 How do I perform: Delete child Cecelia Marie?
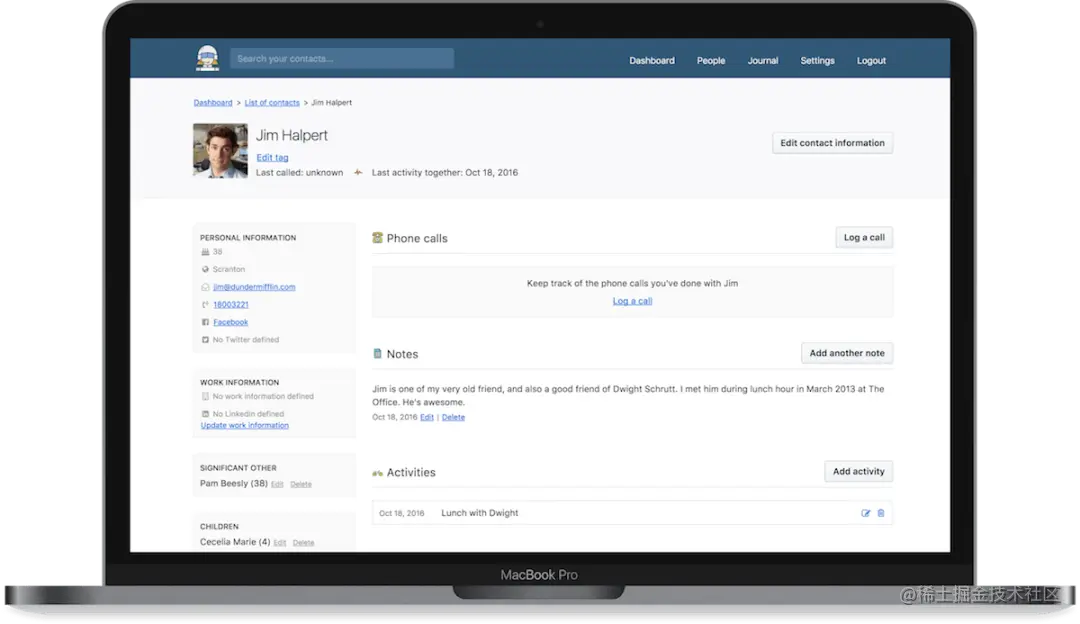pos(304,543)
